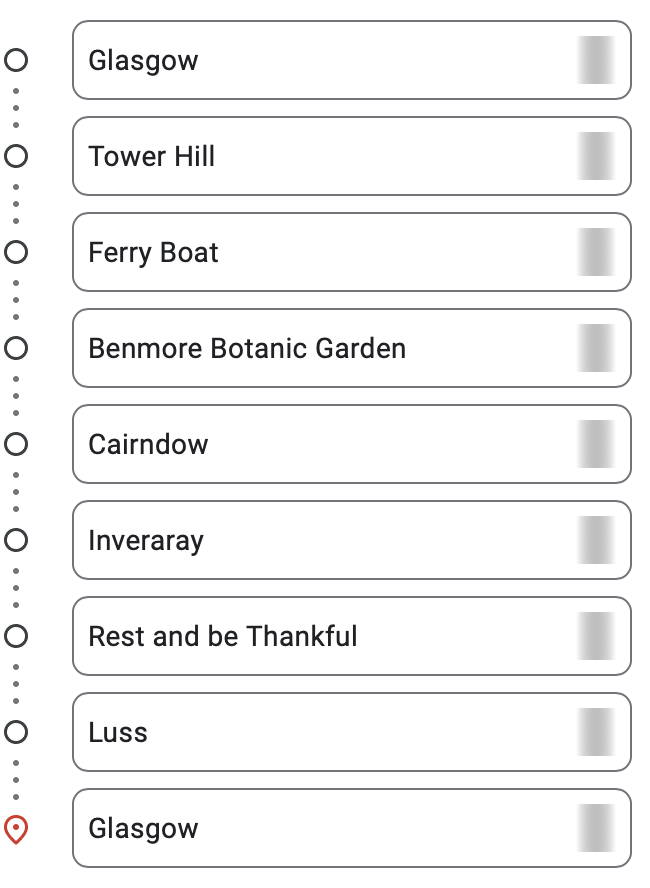Click the circle waypoint icon beside Glasgow start

click(16, 60)
